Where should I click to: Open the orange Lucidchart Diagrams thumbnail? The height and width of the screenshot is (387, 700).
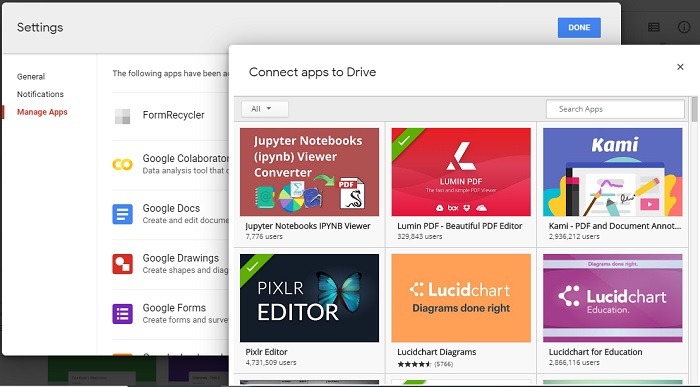461,298
